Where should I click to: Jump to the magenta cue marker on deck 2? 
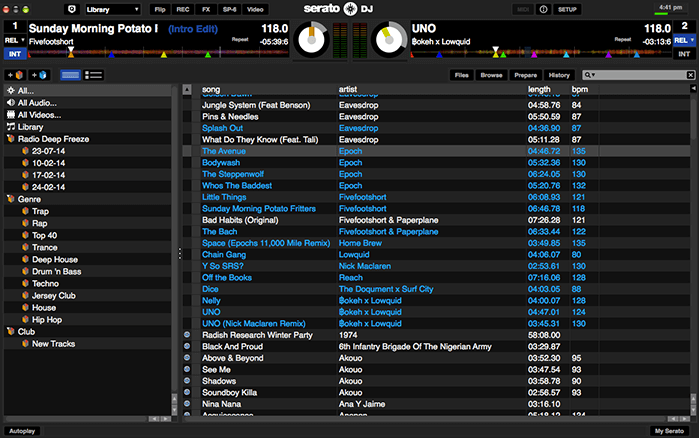pos(534,55)
